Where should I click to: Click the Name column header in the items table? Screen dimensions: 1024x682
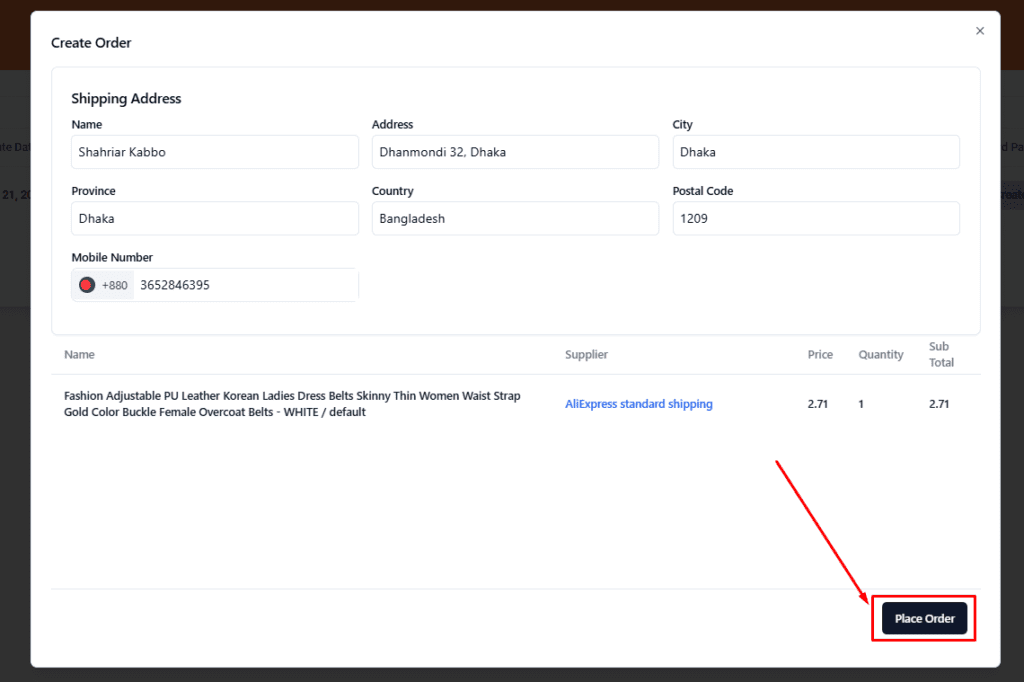coord(79,354)
